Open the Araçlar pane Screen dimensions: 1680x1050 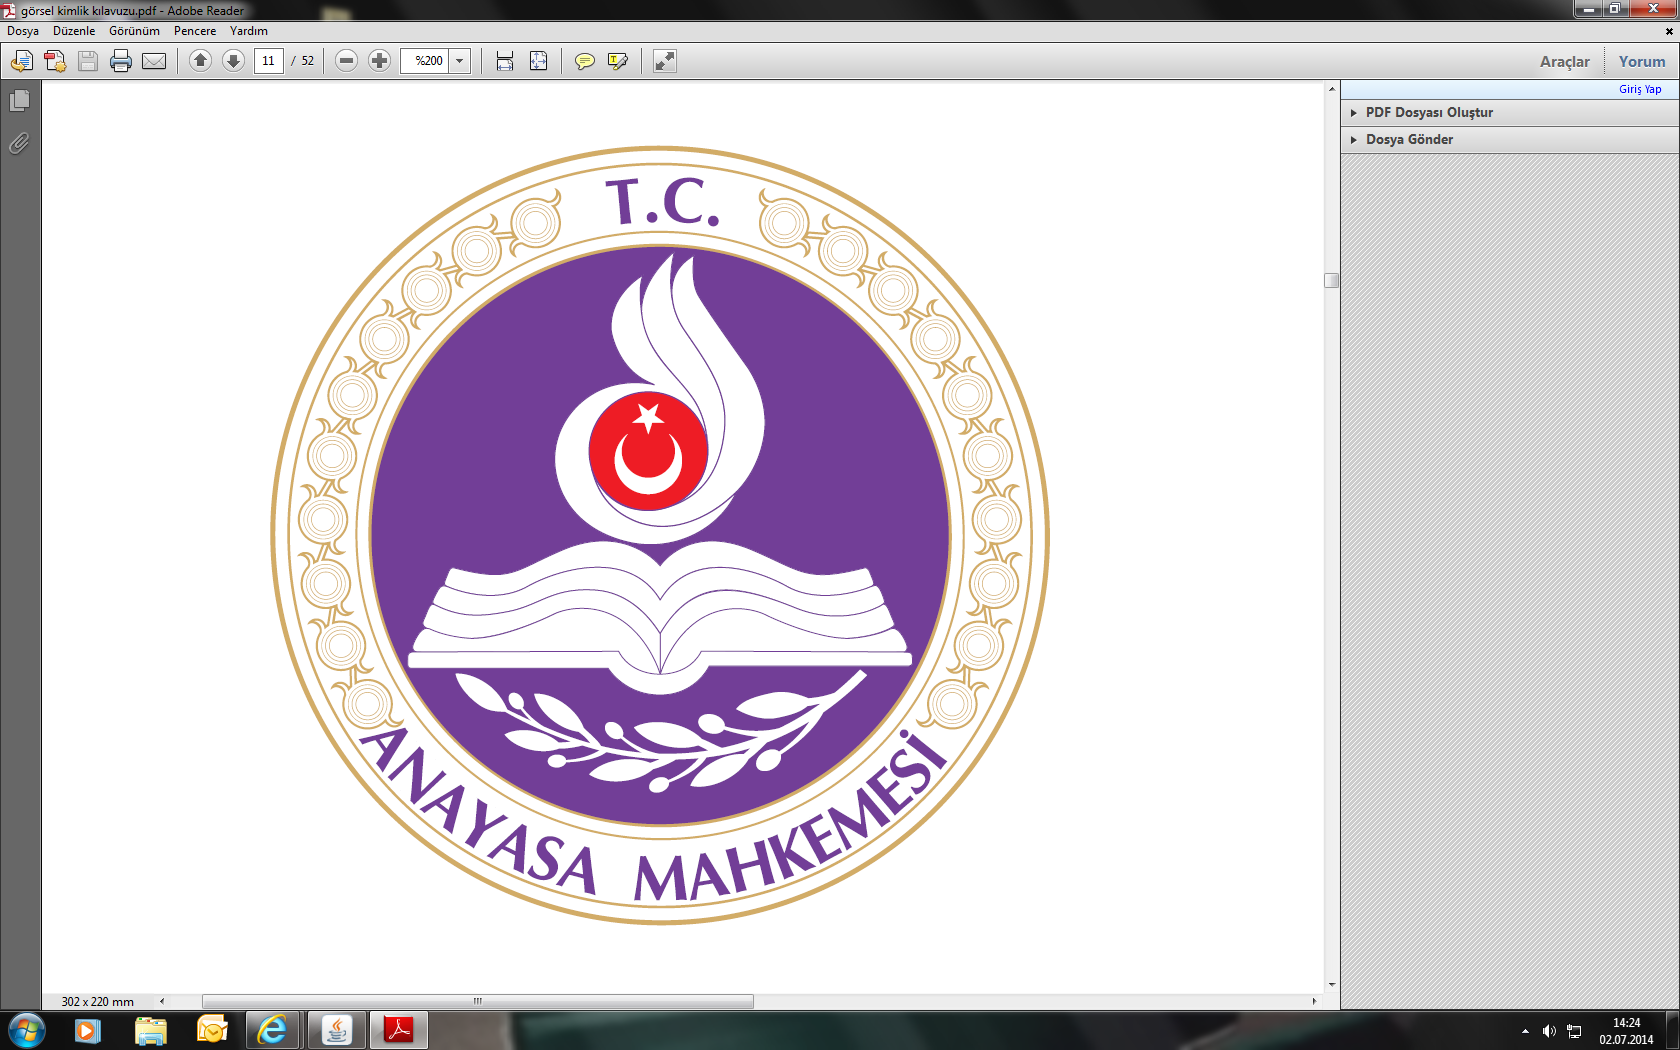click(1565, 61)
